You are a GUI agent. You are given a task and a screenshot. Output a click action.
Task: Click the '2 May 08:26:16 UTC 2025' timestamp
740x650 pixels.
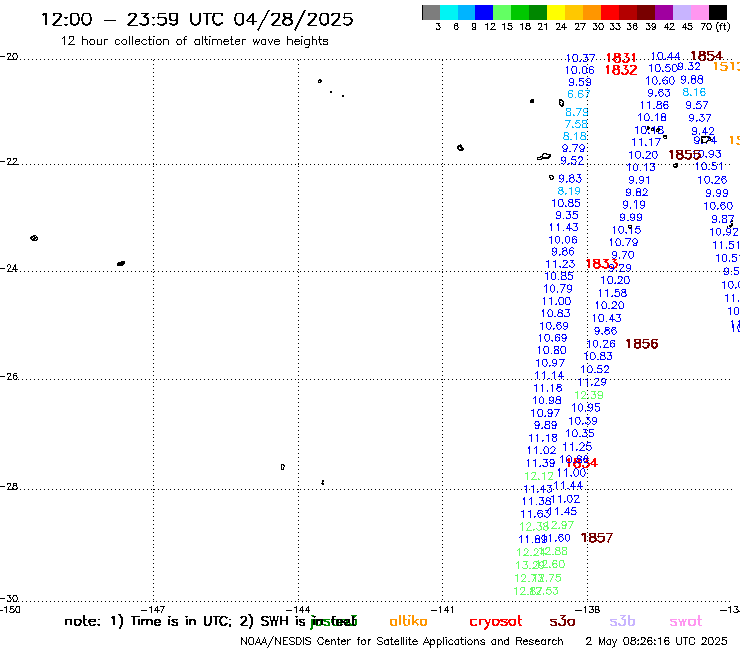(656, 641)
